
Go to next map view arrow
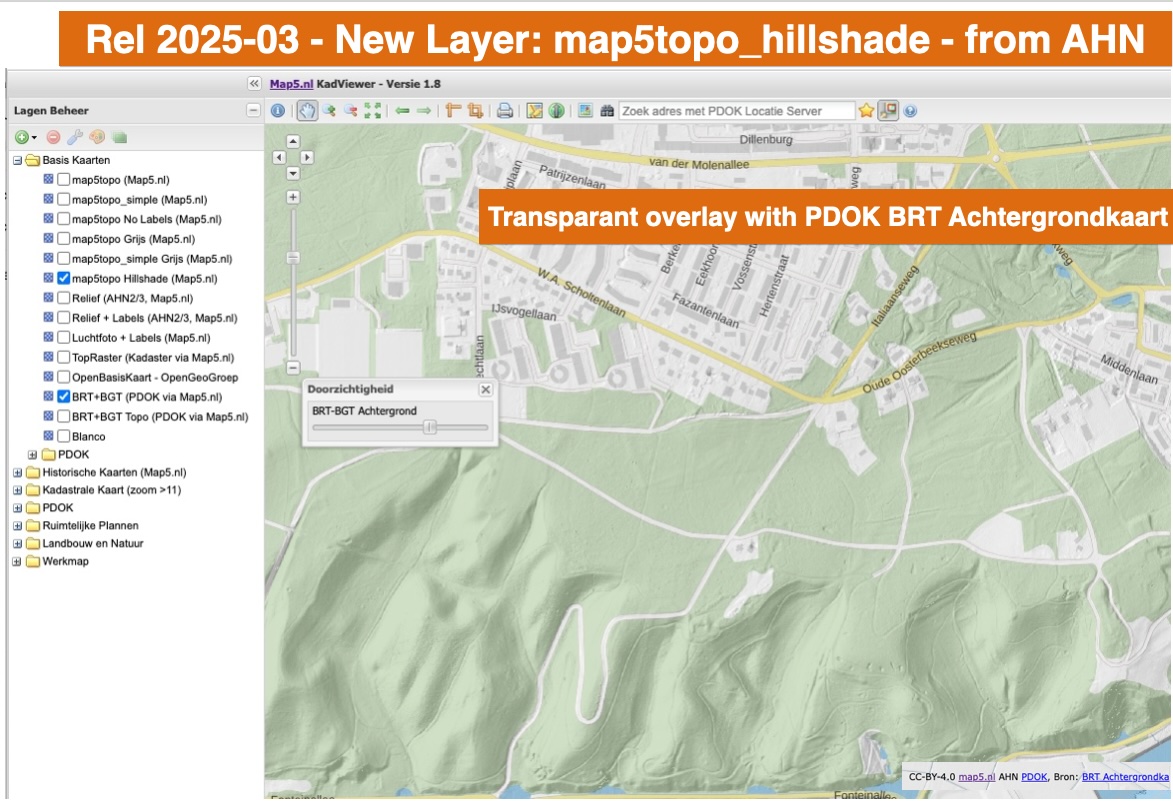tap(424, 111)
